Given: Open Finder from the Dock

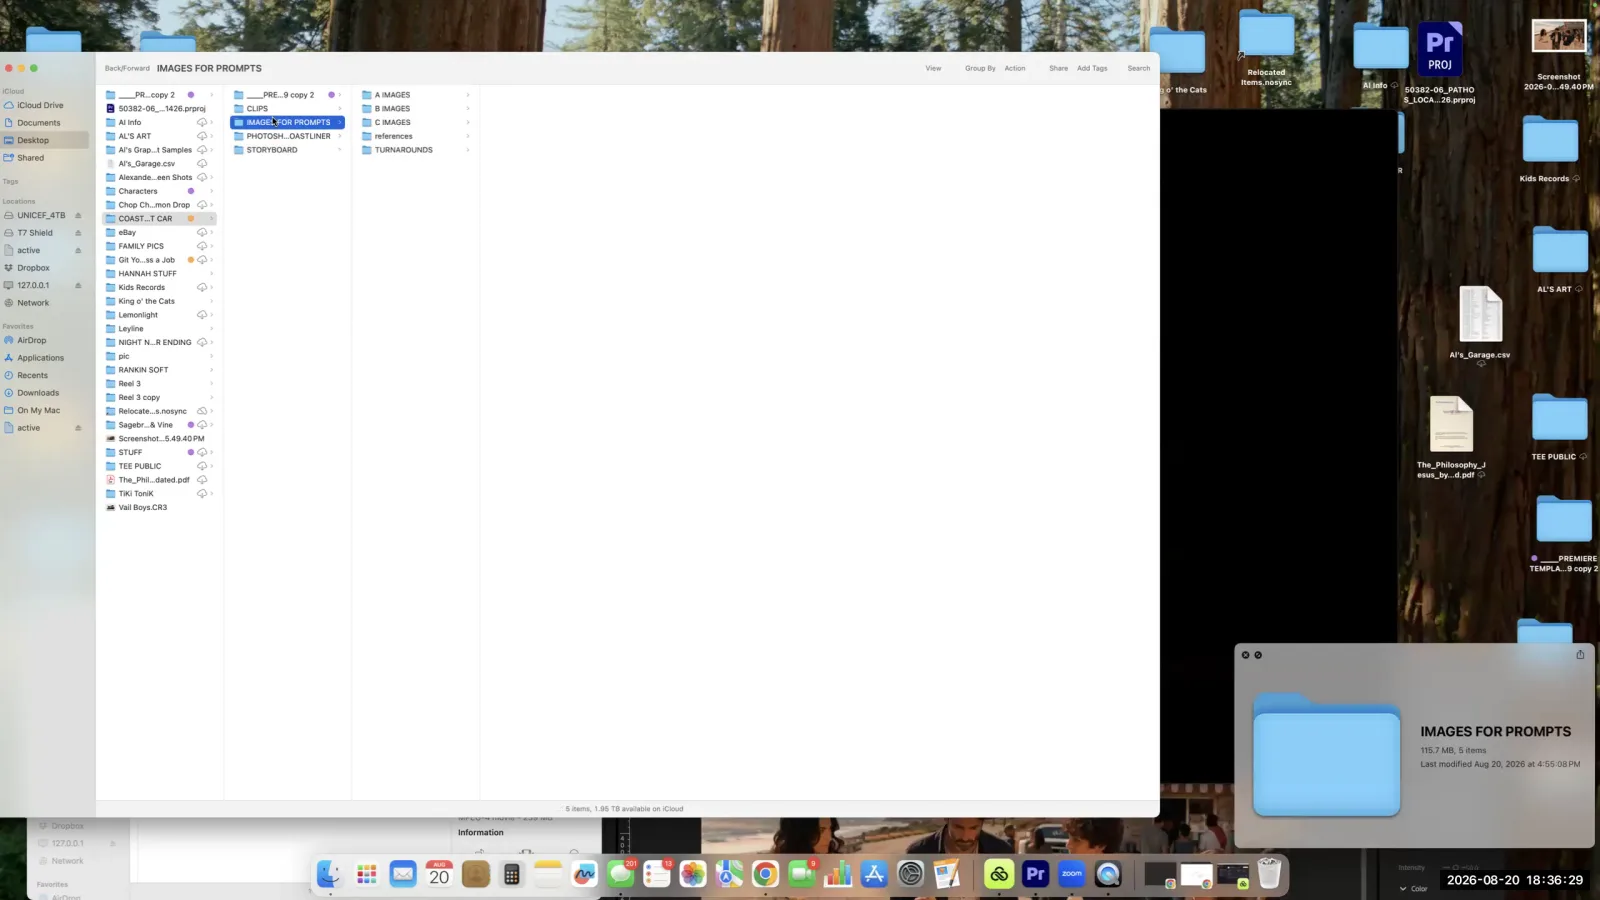Looking at the screenshot, I should (x=329, y=874).
